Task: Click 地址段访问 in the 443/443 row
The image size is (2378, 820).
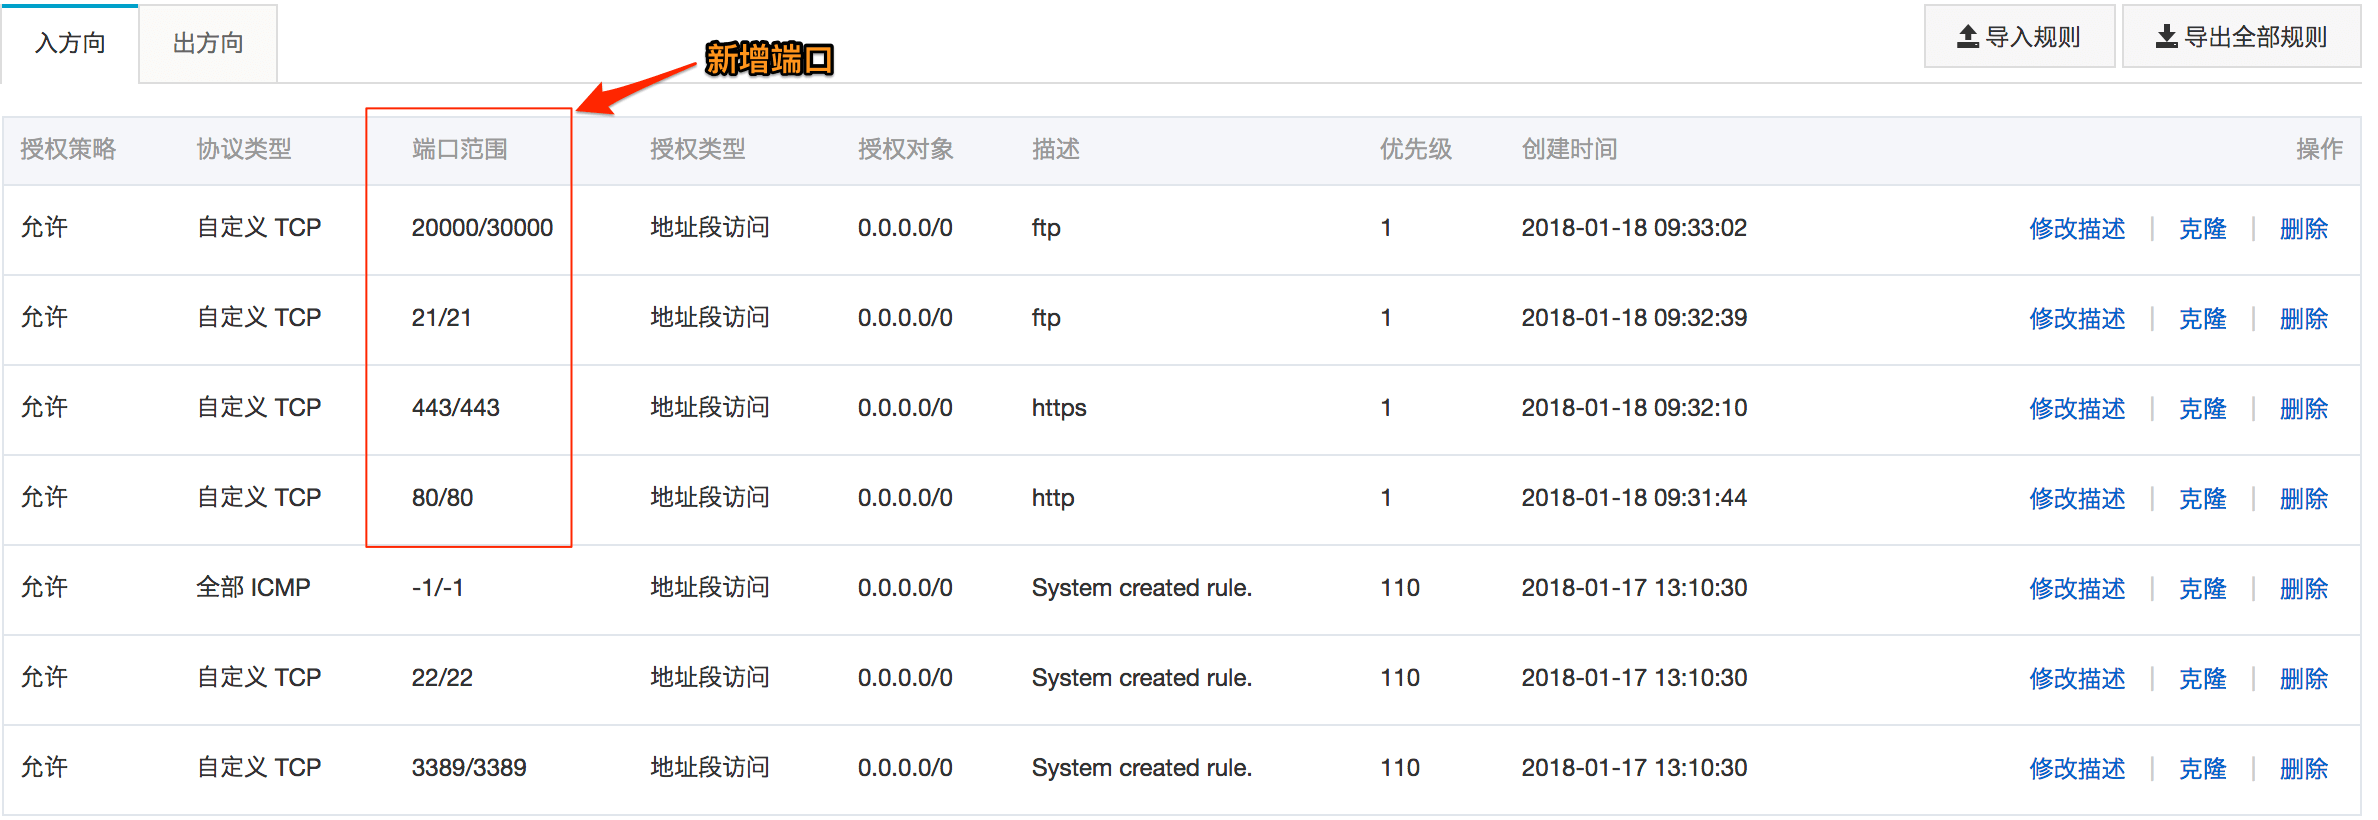Action: pyautogui.click(x=710, y=408)
